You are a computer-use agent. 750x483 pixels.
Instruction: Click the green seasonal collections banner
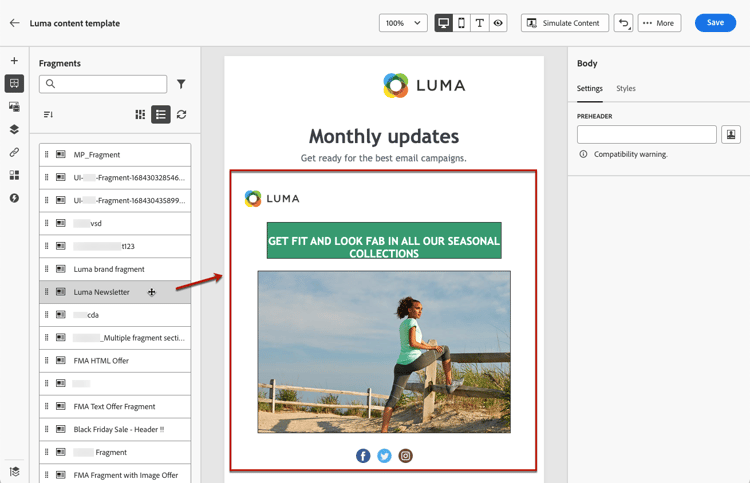384,241
